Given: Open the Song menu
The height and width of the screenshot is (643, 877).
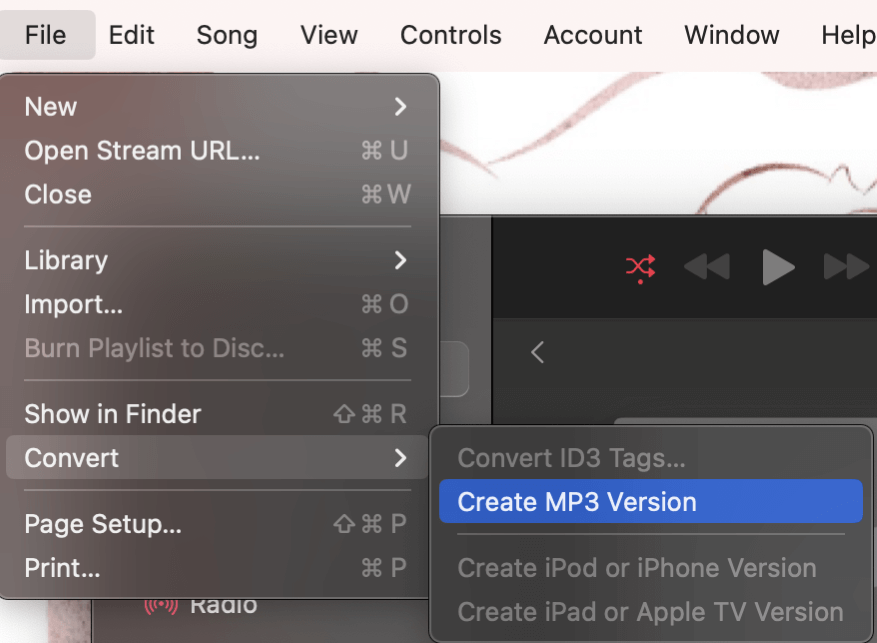Looking at the screenshot, I should [227, 35].
